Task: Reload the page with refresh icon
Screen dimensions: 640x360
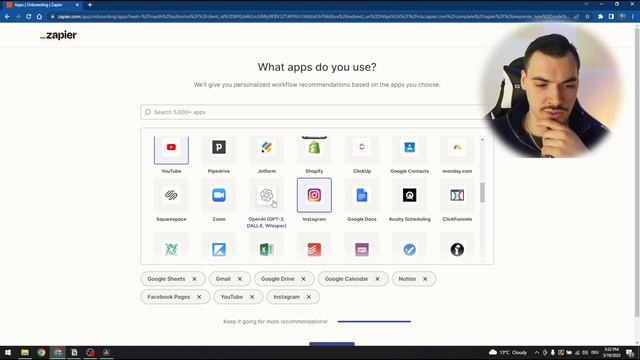Action: point(28,17)
